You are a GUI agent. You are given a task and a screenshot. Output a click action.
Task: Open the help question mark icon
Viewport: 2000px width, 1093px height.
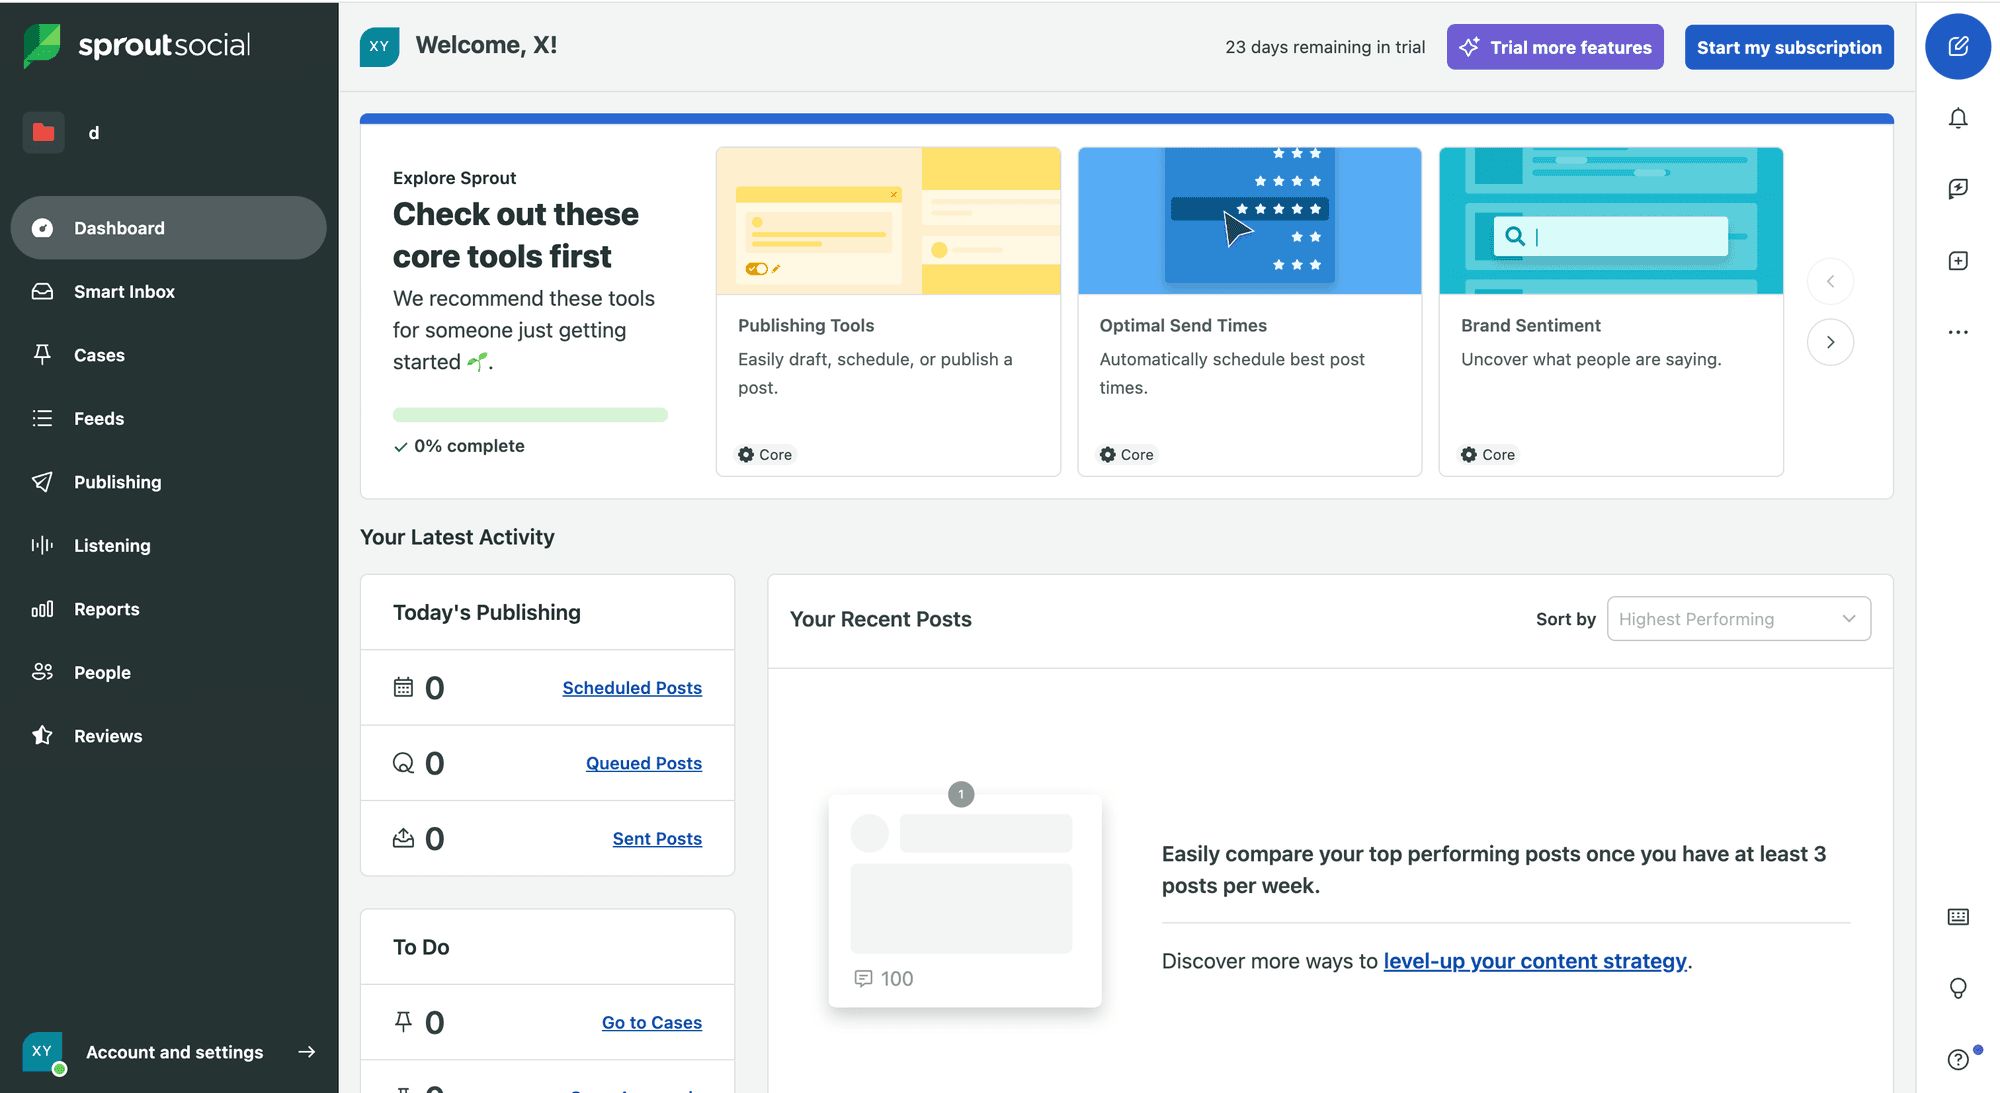coord(1958,1060)
